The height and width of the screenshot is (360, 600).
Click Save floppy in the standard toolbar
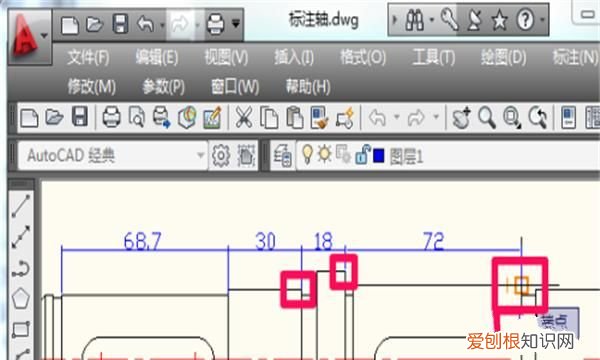click(80, 116)
